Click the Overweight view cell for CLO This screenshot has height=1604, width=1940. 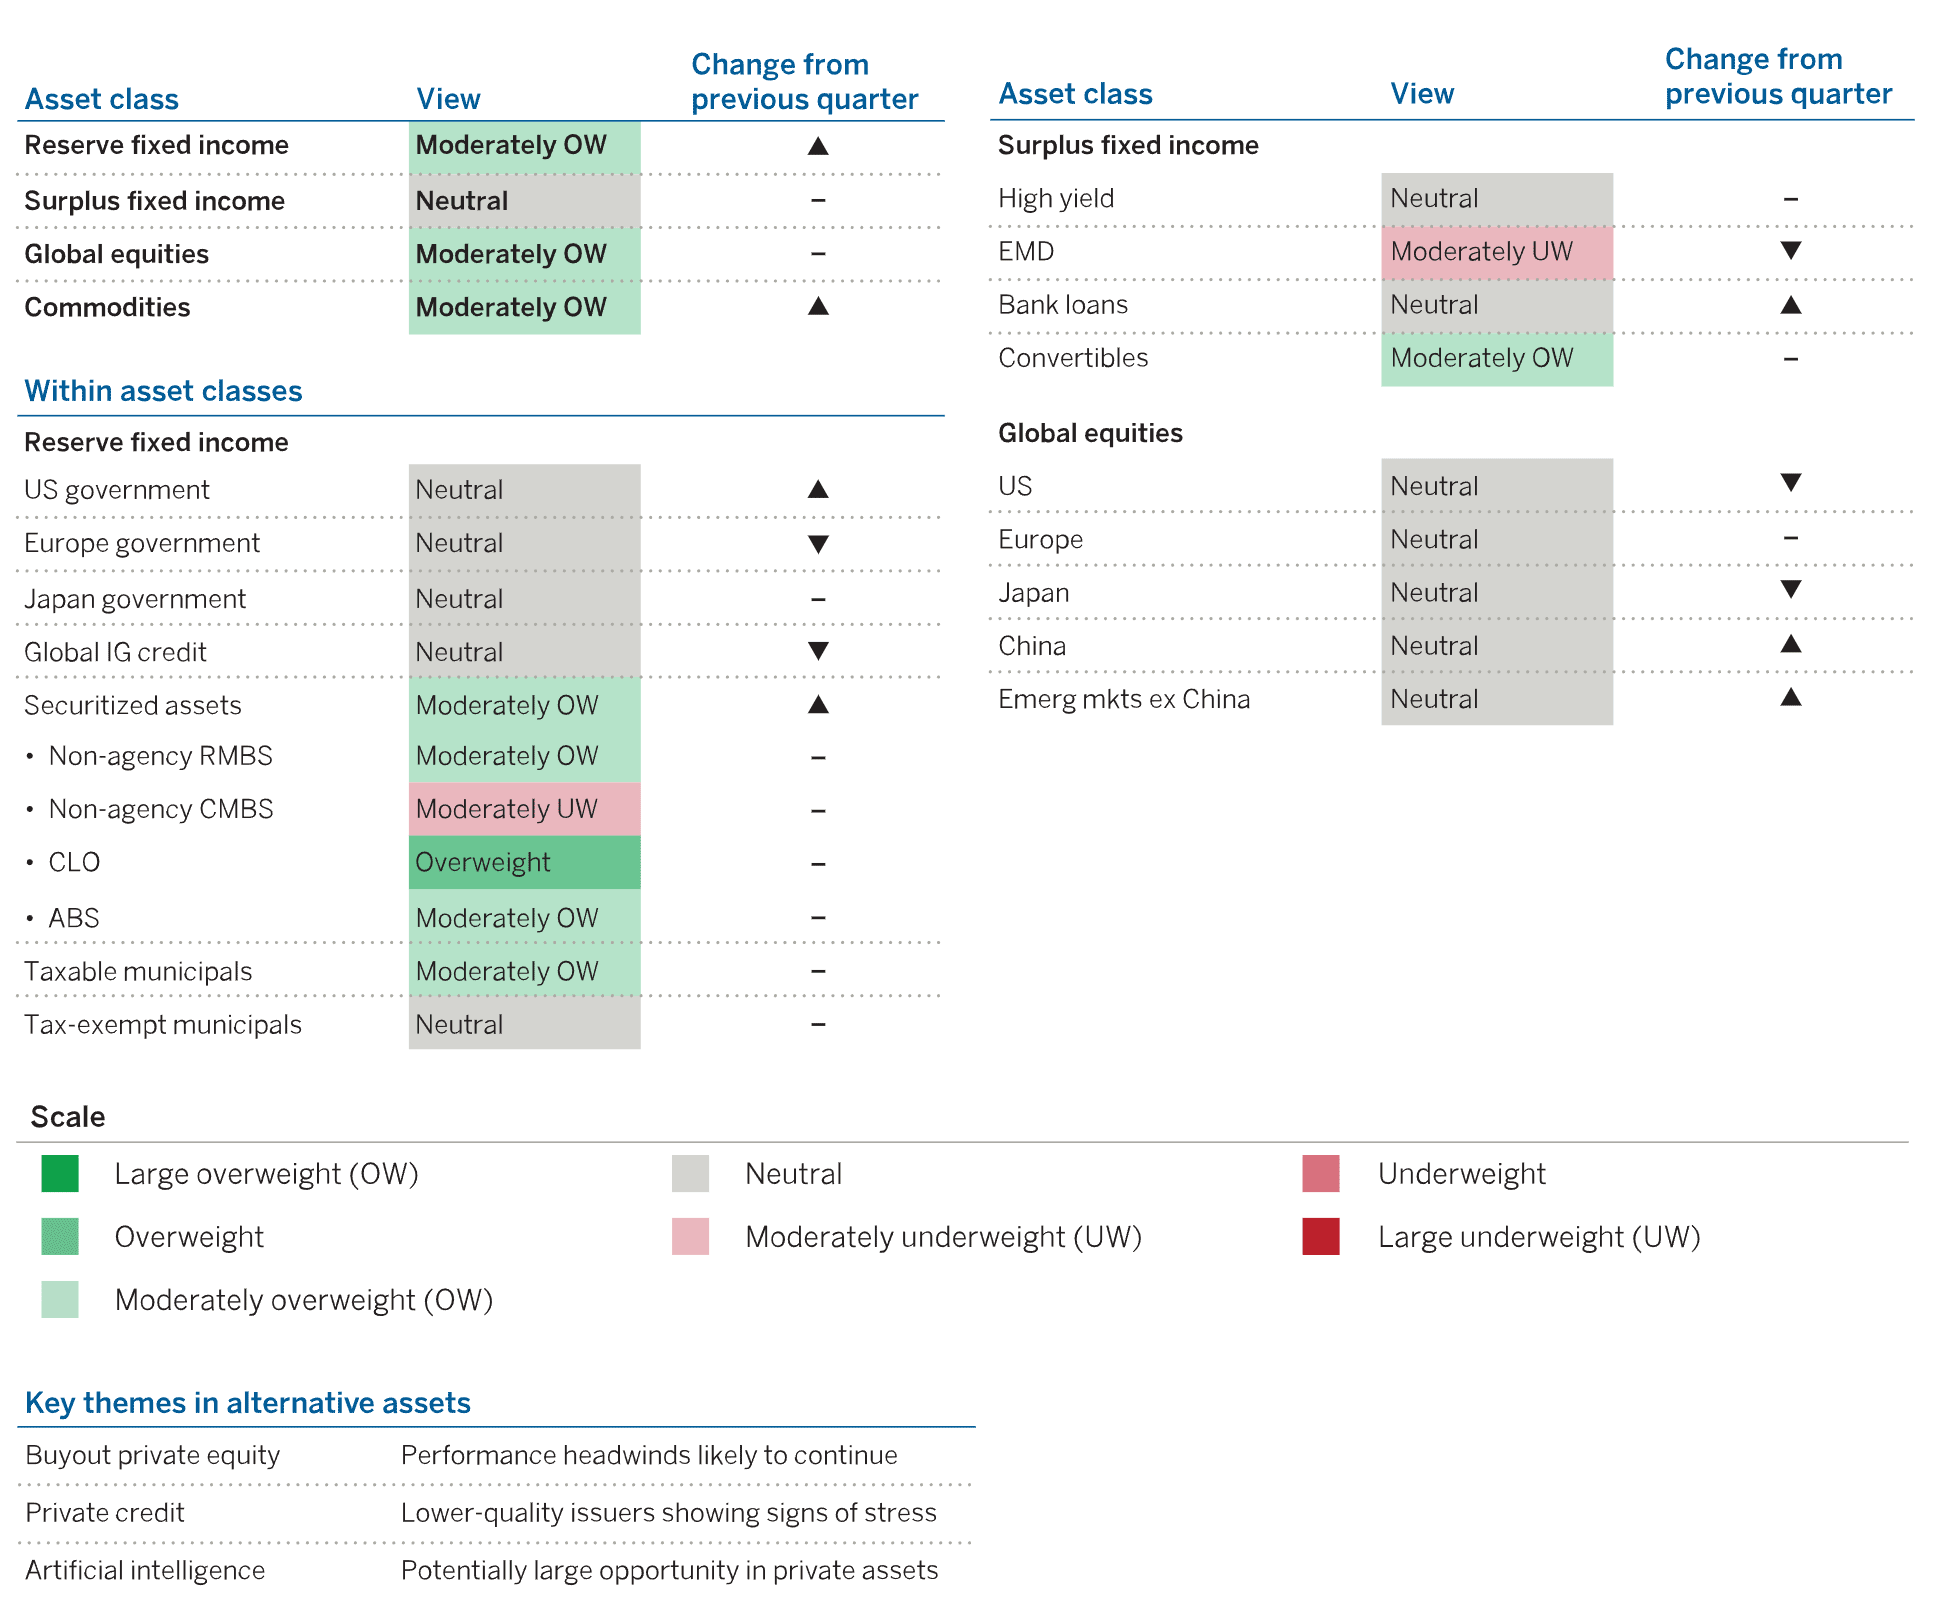[x=524, y=862]
